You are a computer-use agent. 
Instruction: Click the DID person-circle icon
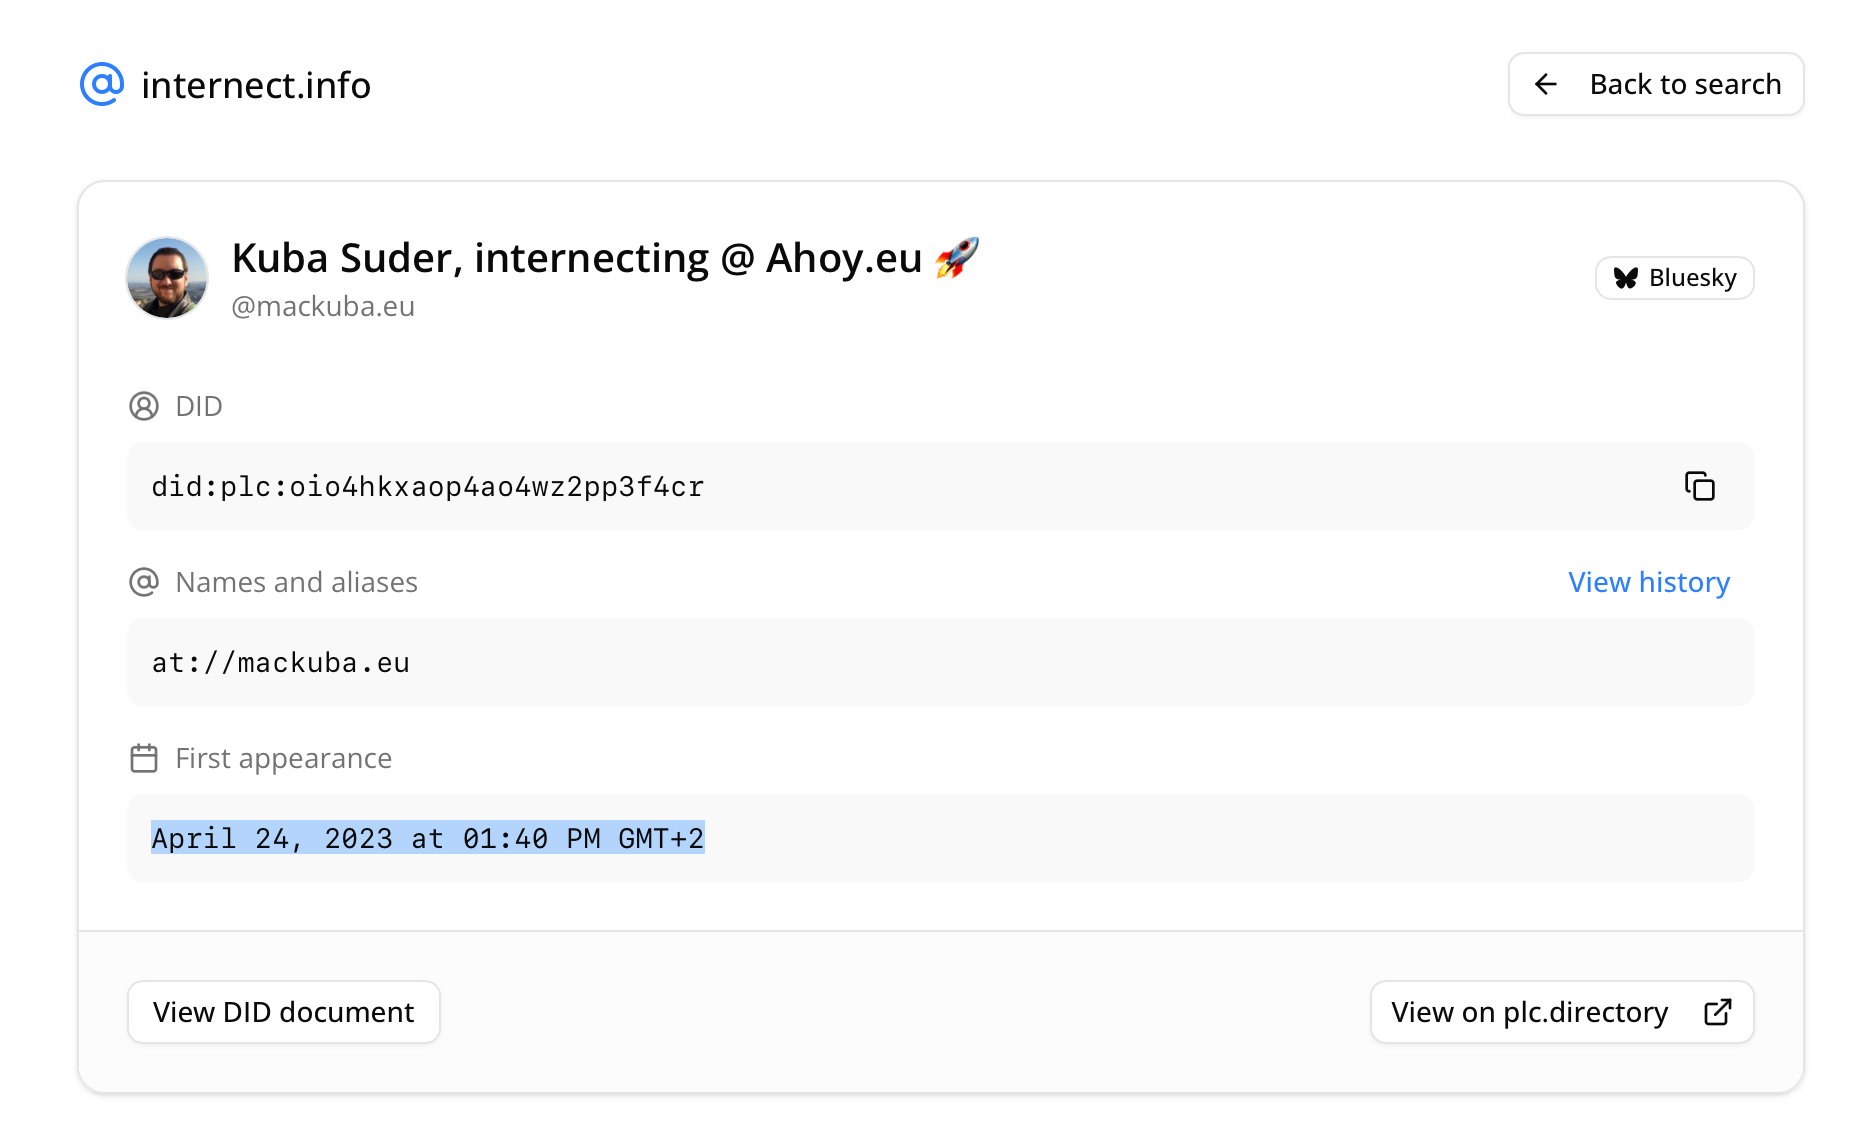coord(144,406)
